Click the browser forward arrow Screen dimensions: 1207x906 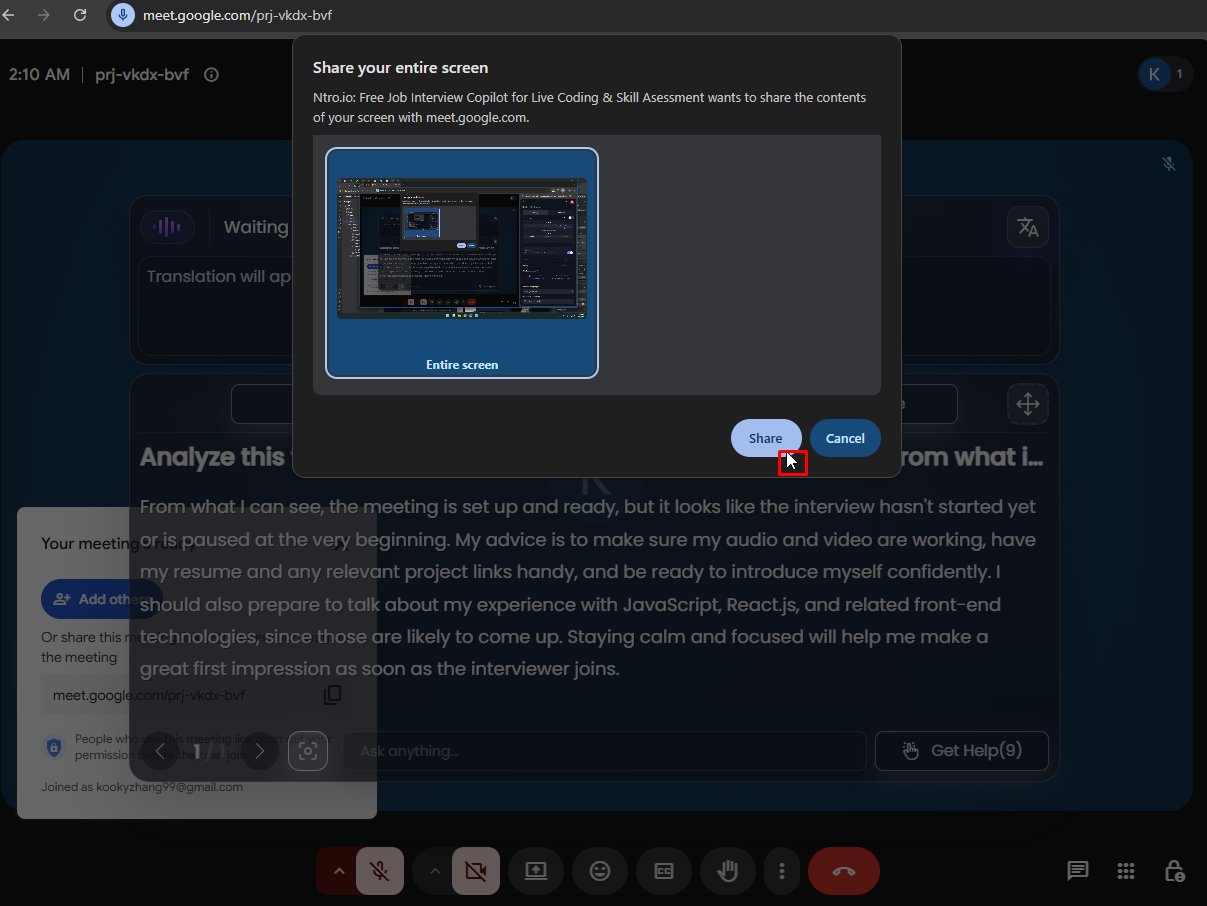point(43,15)
